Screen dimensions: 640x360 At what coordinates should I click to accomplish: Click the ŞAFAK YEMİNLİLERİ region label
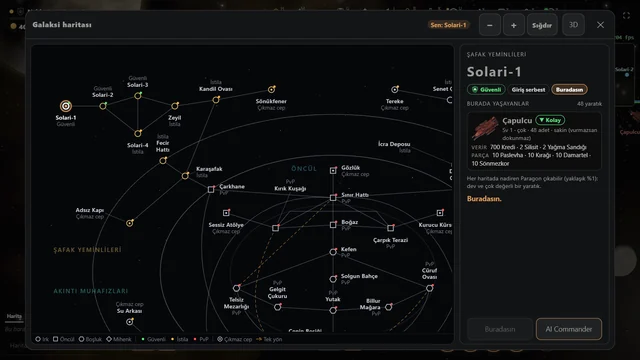click(87, 250)
